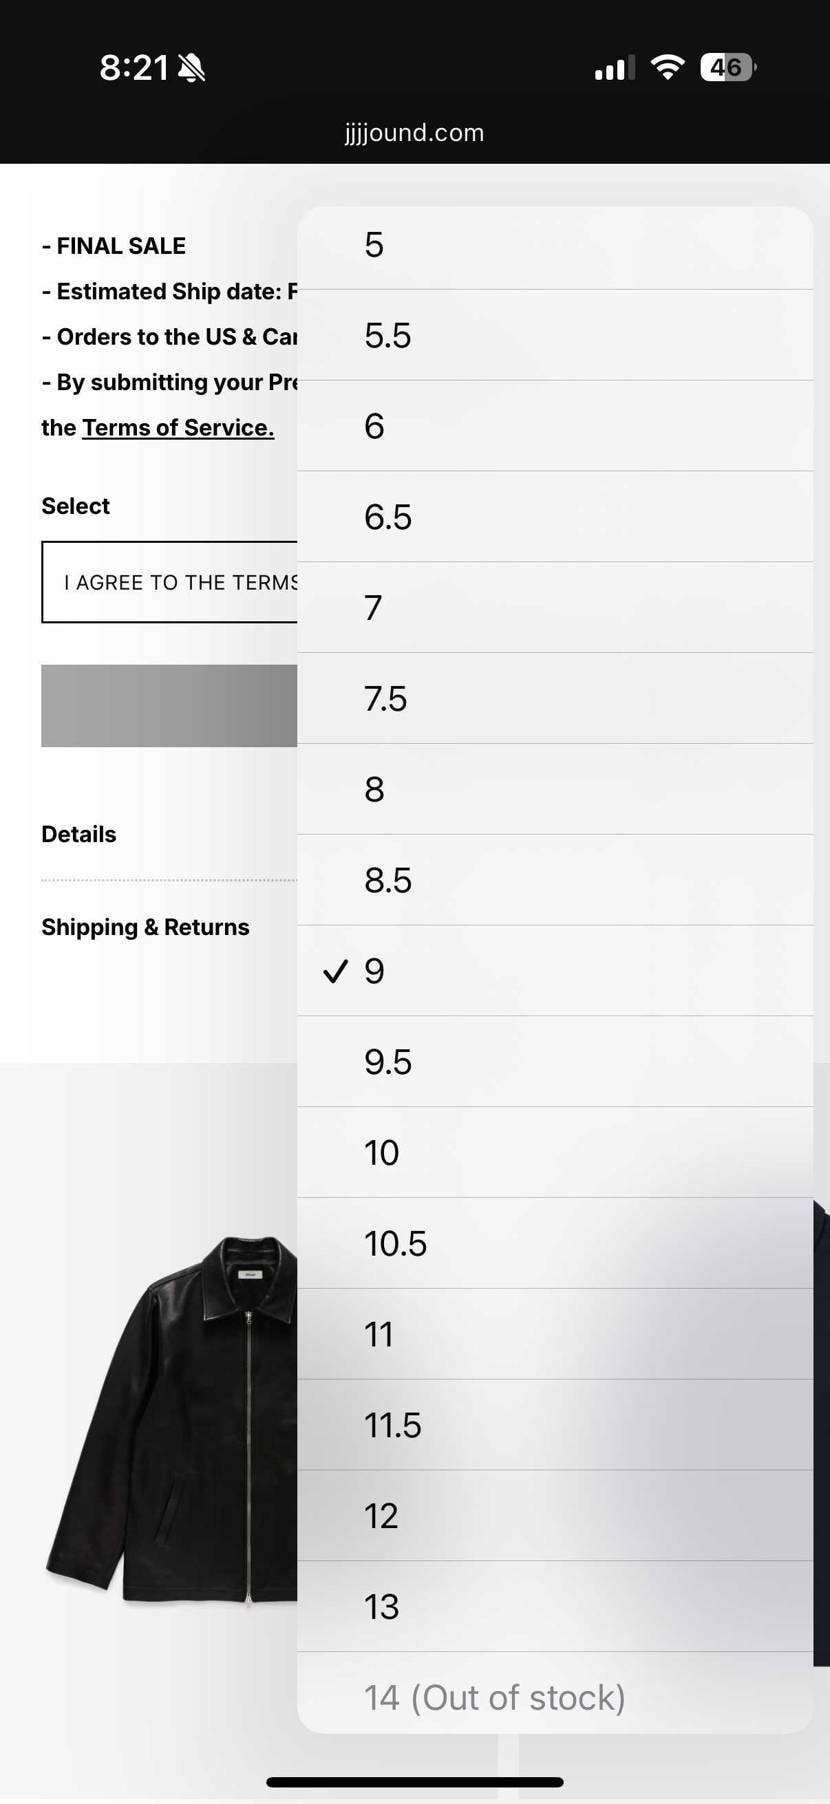Select size 5 from the list
This screenshot has width=830, height=1804.
pos(554,246)
